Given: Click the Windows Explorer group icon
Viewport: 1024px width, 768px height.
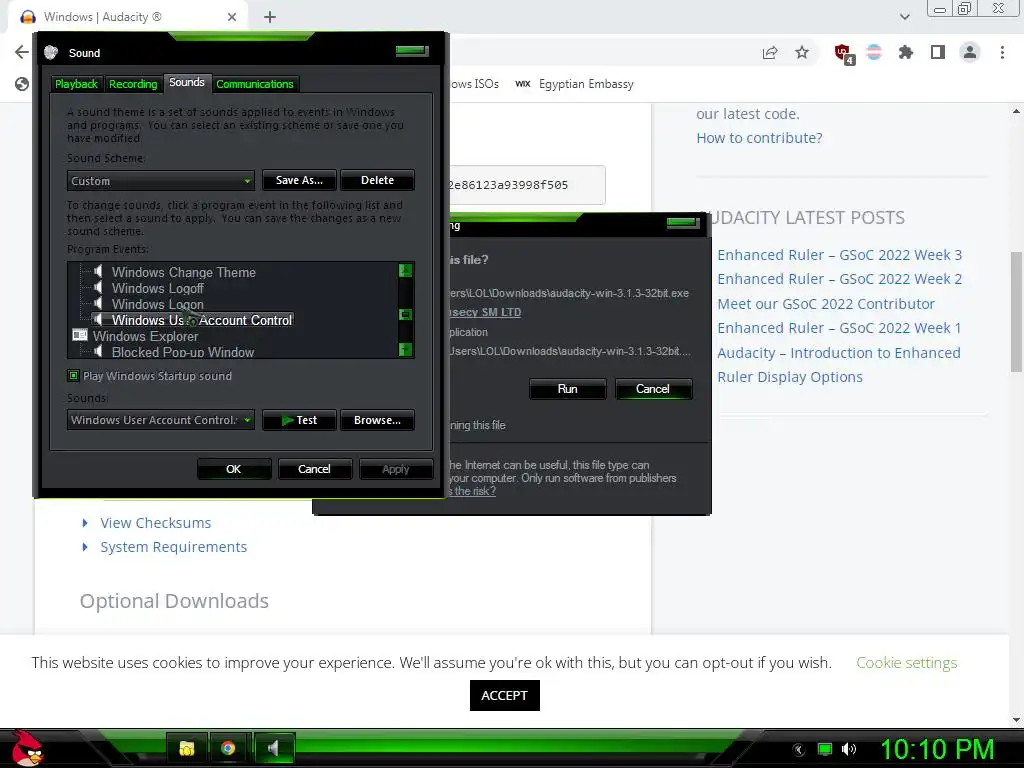Looking at the screenshot, I should (x=80, y=336).
